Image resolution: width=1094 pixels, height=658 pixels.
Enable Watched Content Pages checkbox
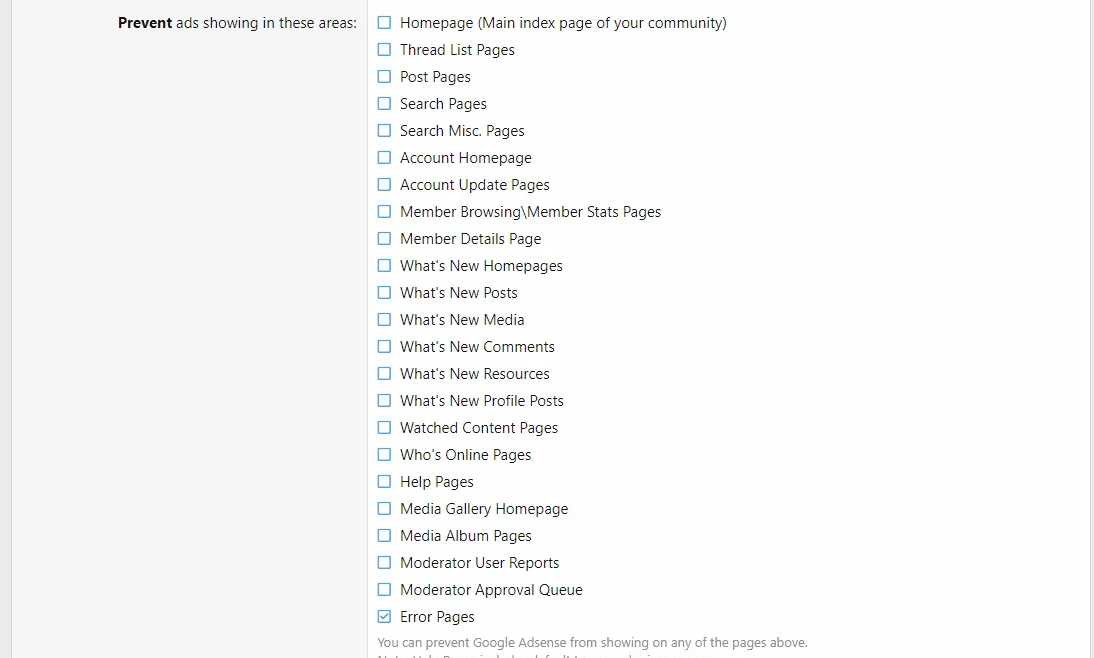[x=384, y=427]
